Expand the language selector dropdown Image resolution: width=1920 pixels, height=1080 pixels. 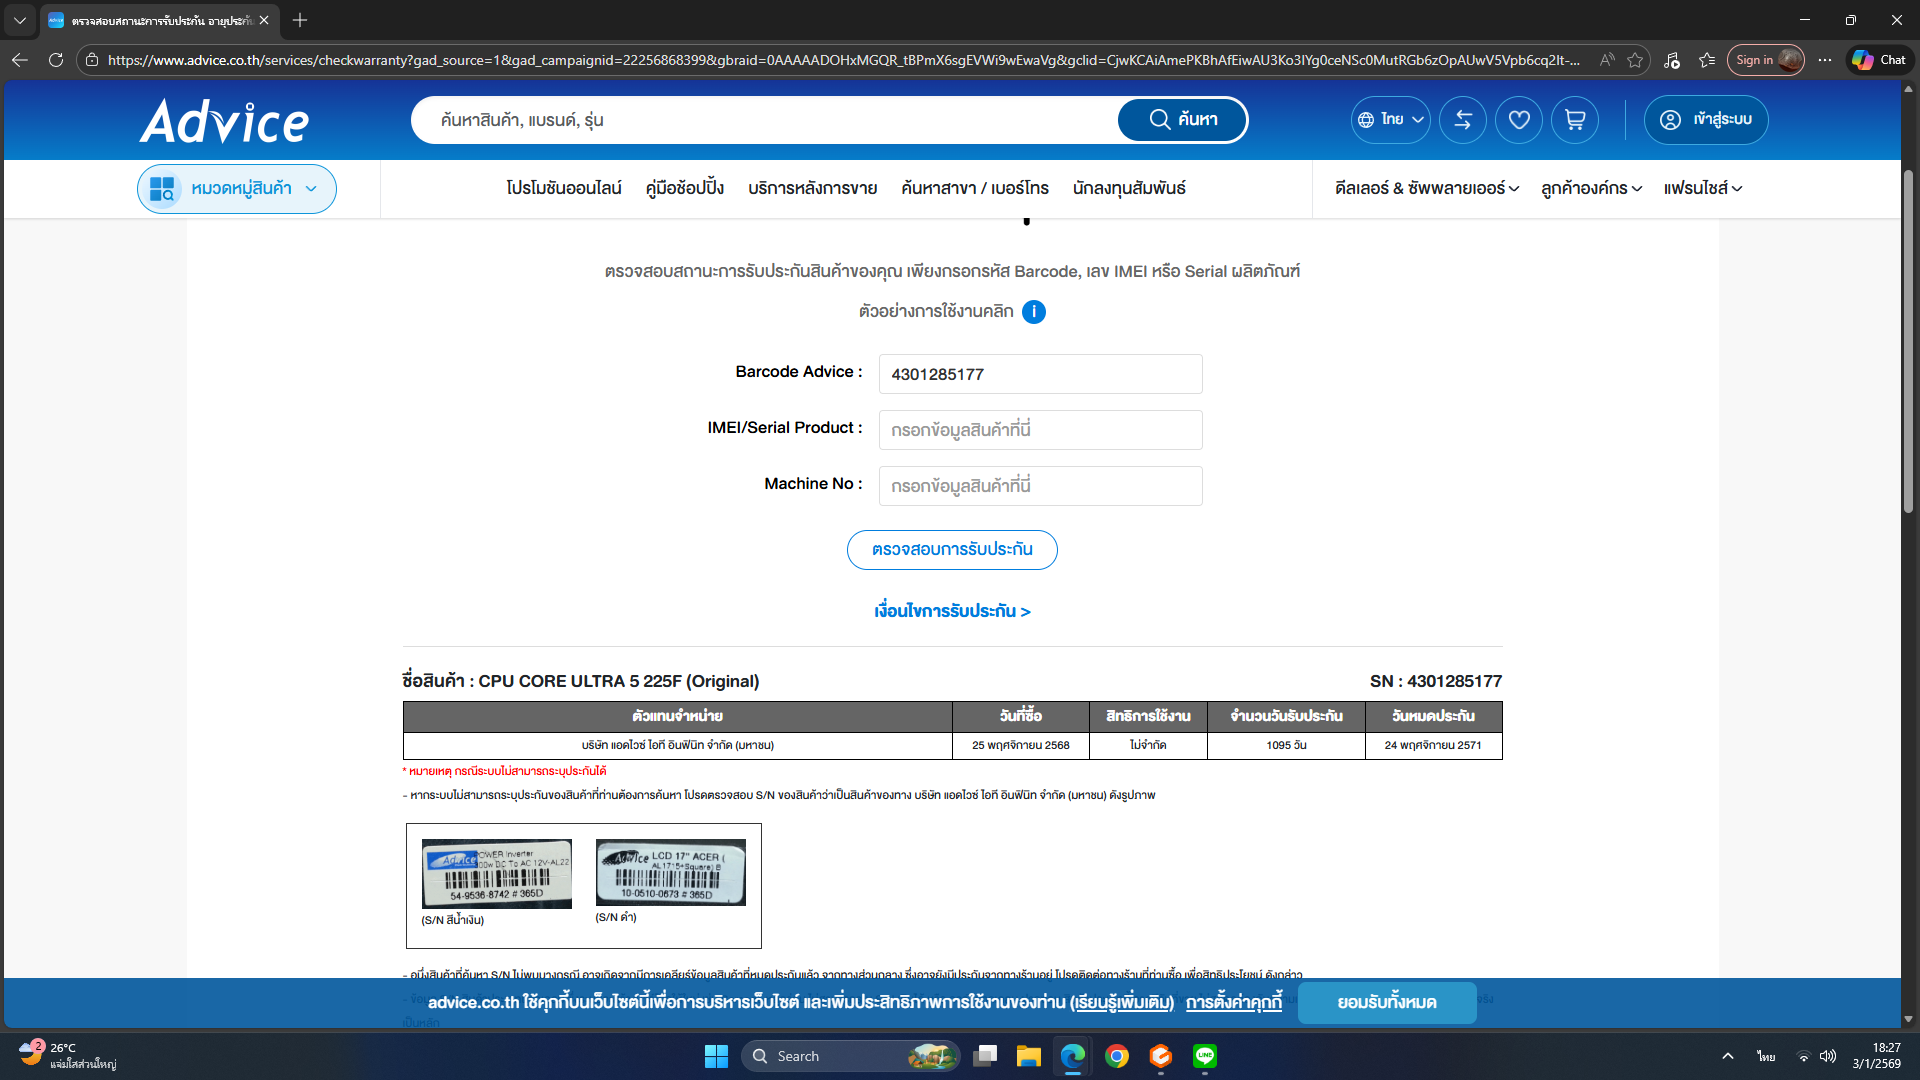coord(1390,120)
